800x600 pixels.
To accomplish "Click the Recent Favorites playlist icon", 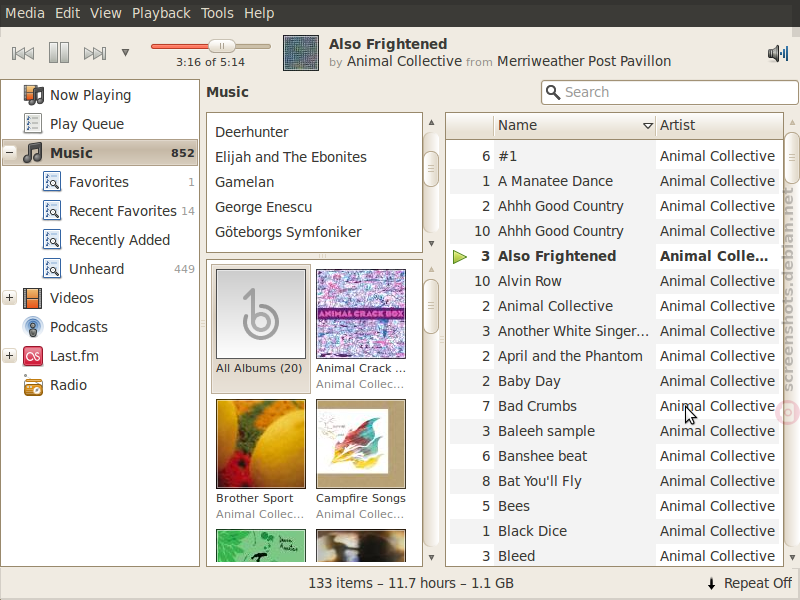I will click(52, 211).
